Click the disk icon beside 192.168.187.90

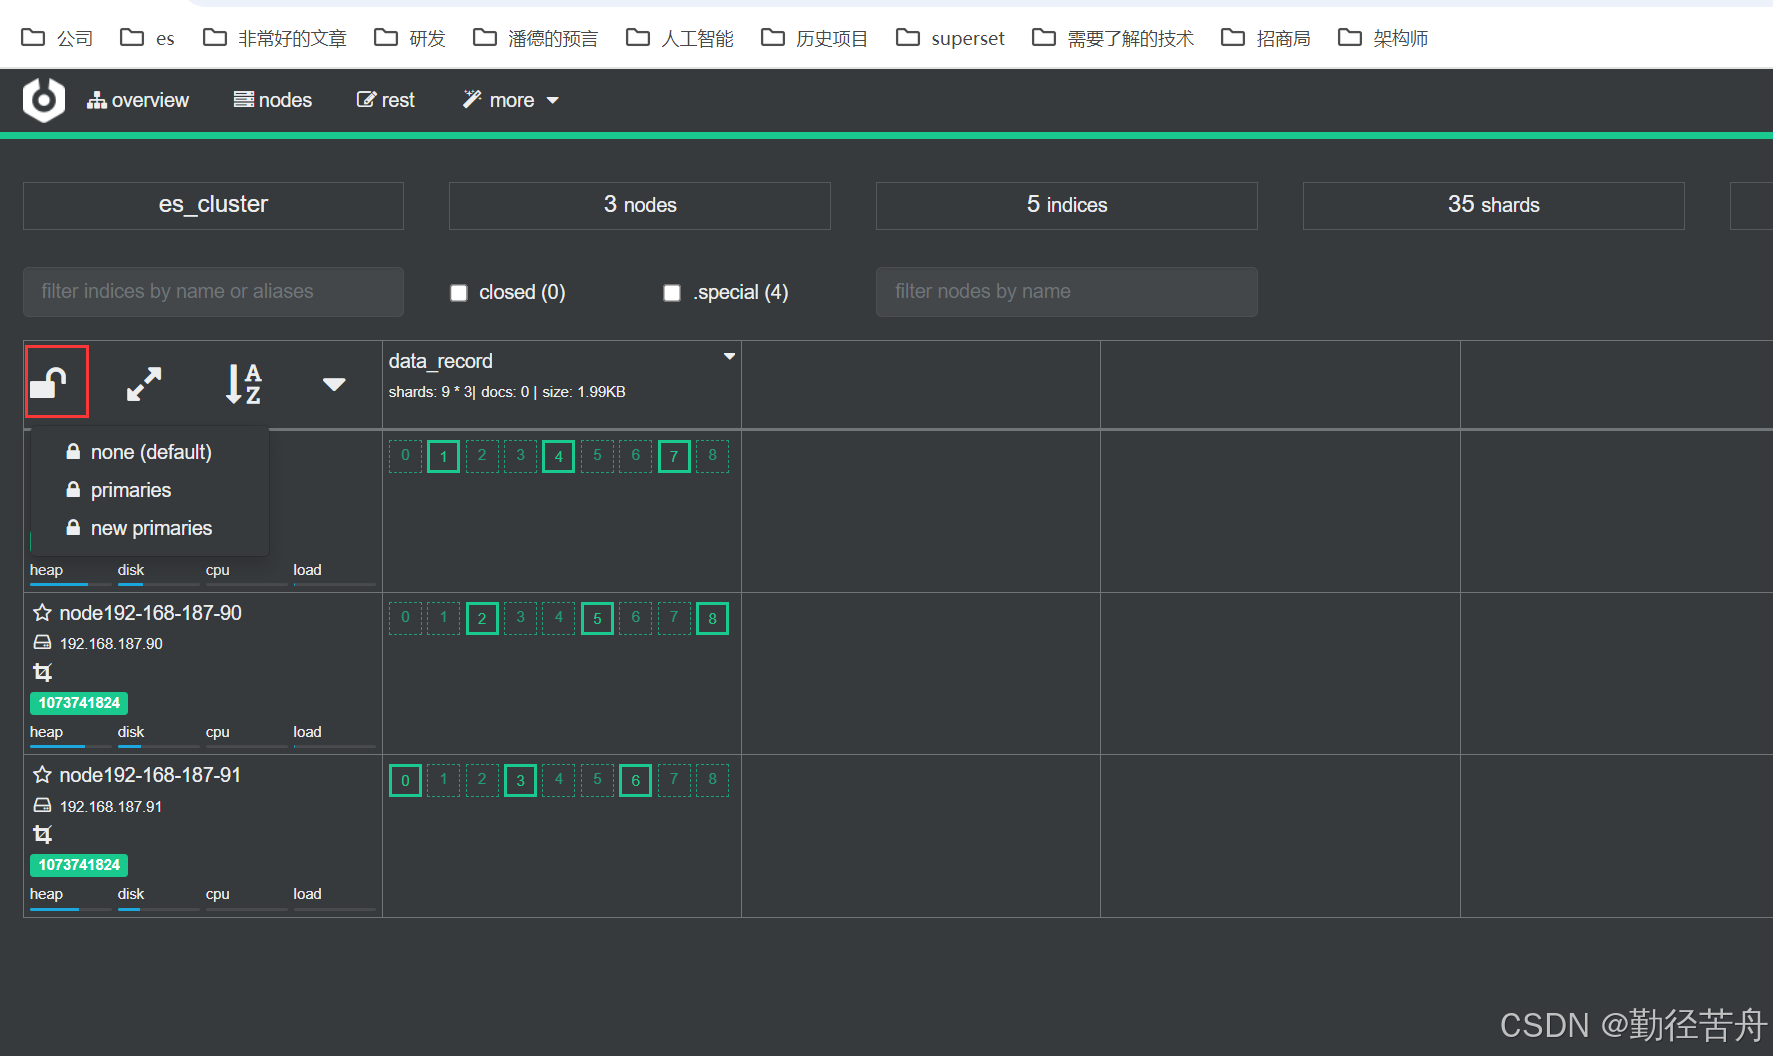point(42,643)
